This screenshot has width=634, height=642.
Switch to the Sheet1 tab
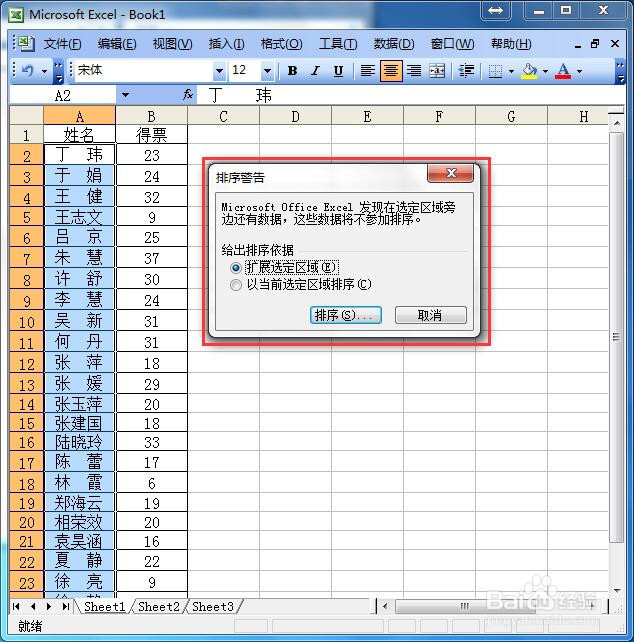104,606
